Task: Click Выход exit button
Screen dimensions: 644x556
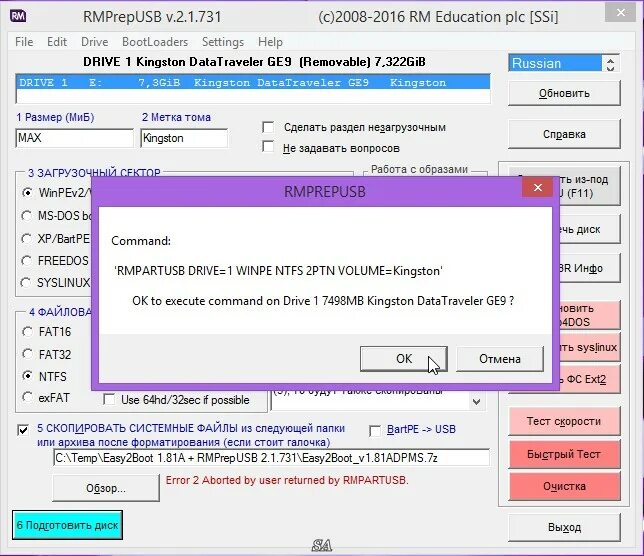Action: (564, 527)
